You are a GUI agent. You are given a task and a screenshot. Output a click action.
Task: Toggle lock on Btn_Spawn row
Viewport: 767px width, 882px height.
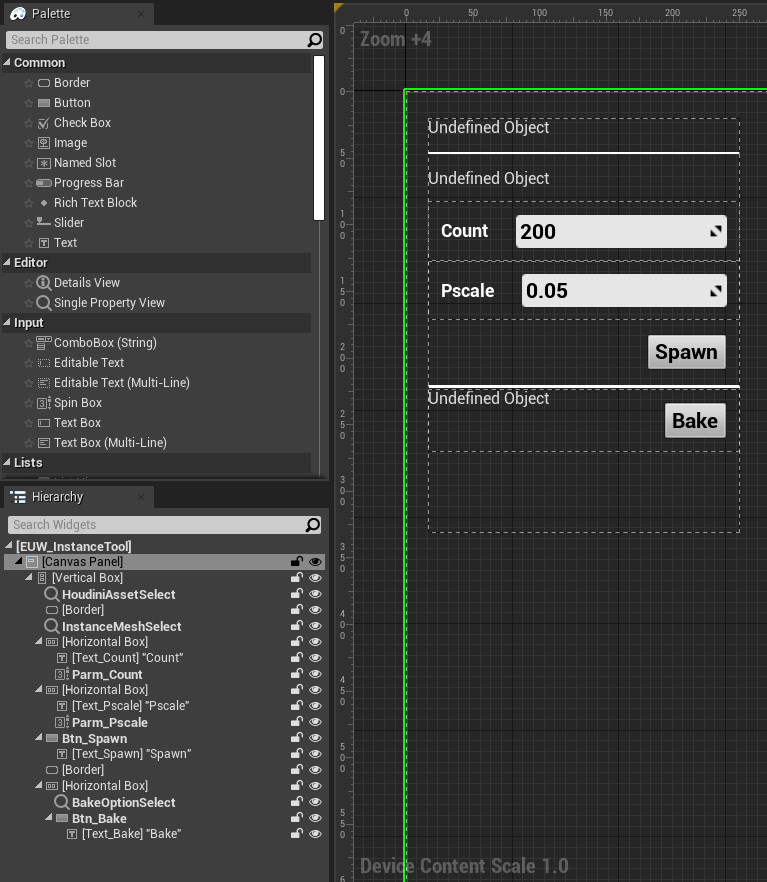pos(297,737)
